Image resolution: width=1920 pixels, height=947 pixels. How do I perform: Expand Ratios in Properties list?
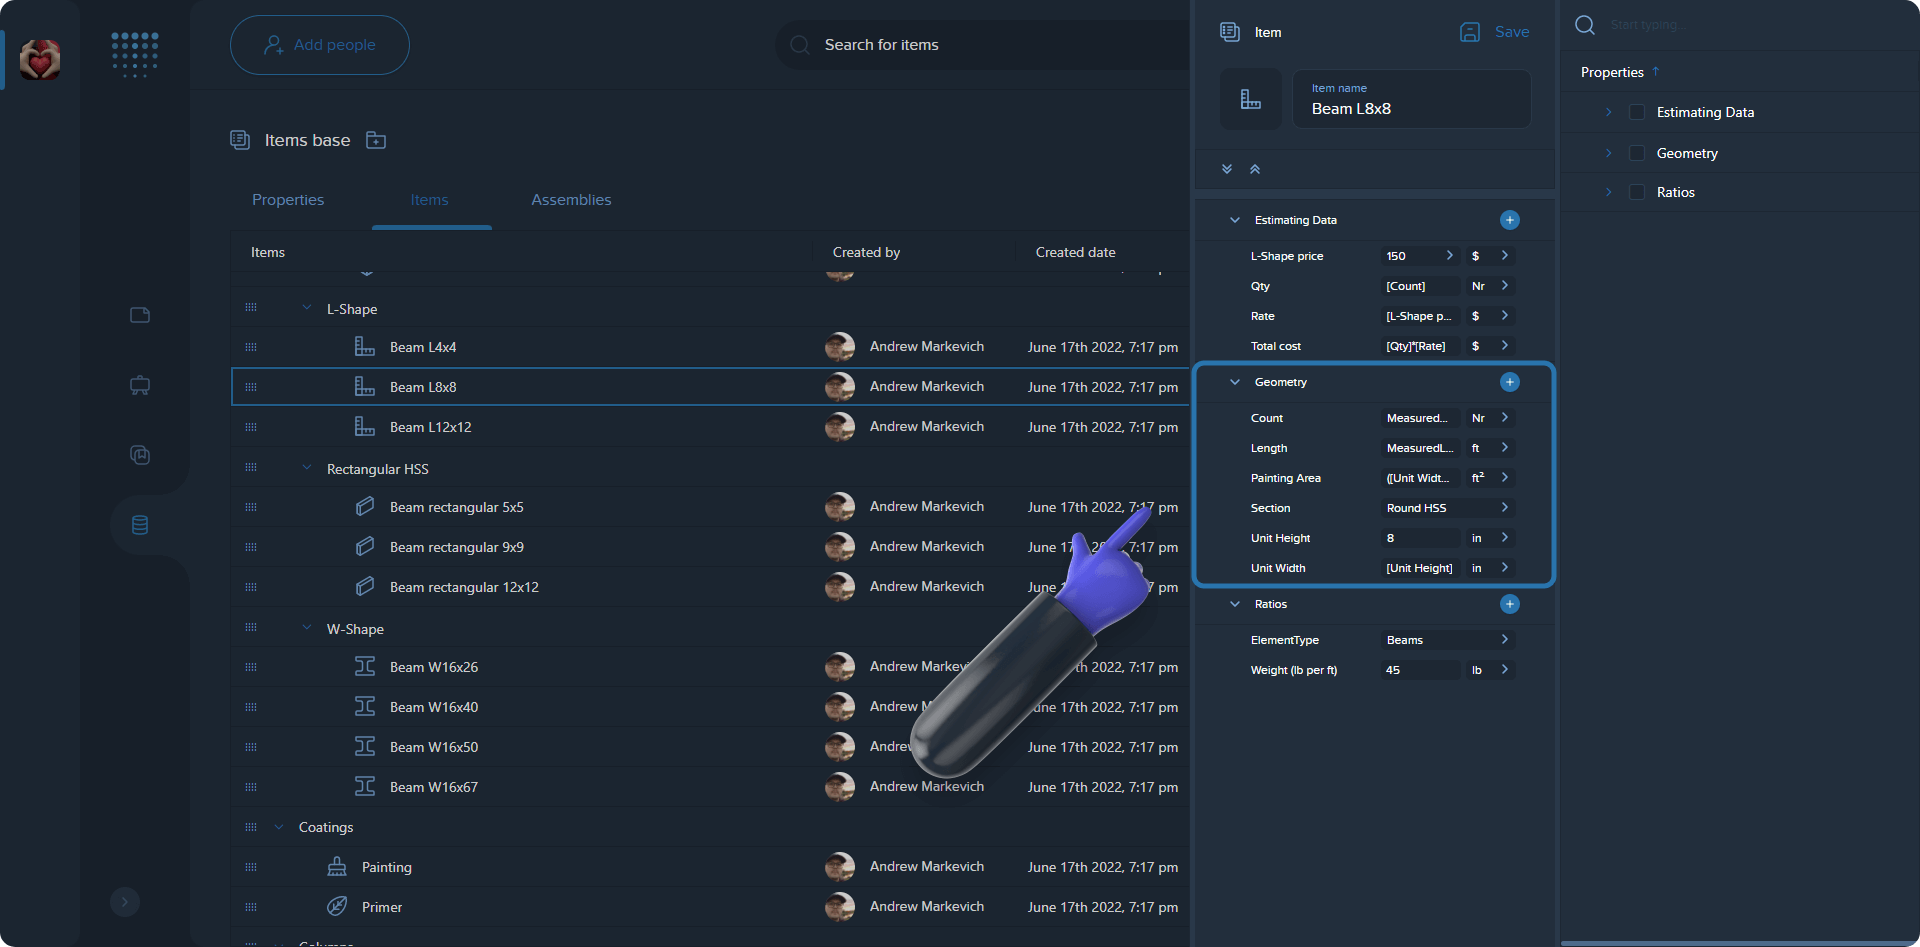click(1608, 192)
